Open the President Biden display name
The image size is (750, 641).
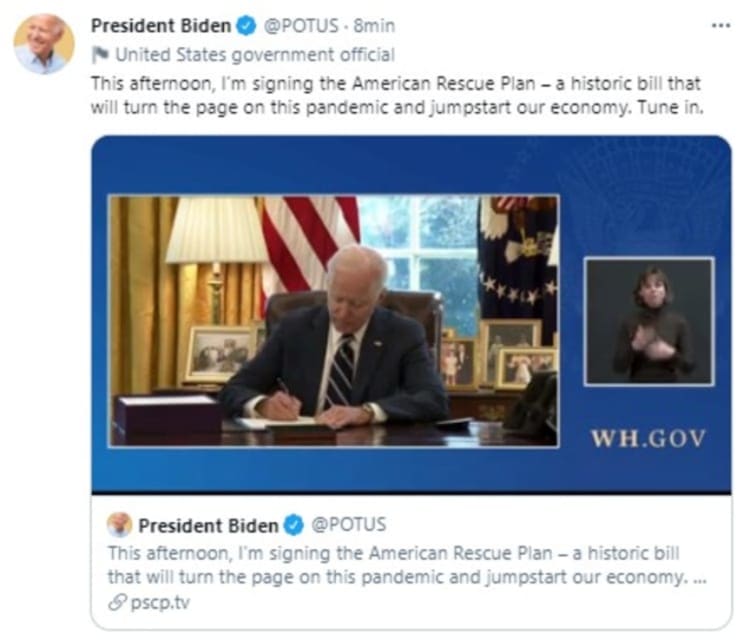pyautogui.click(x=161, y=26)
